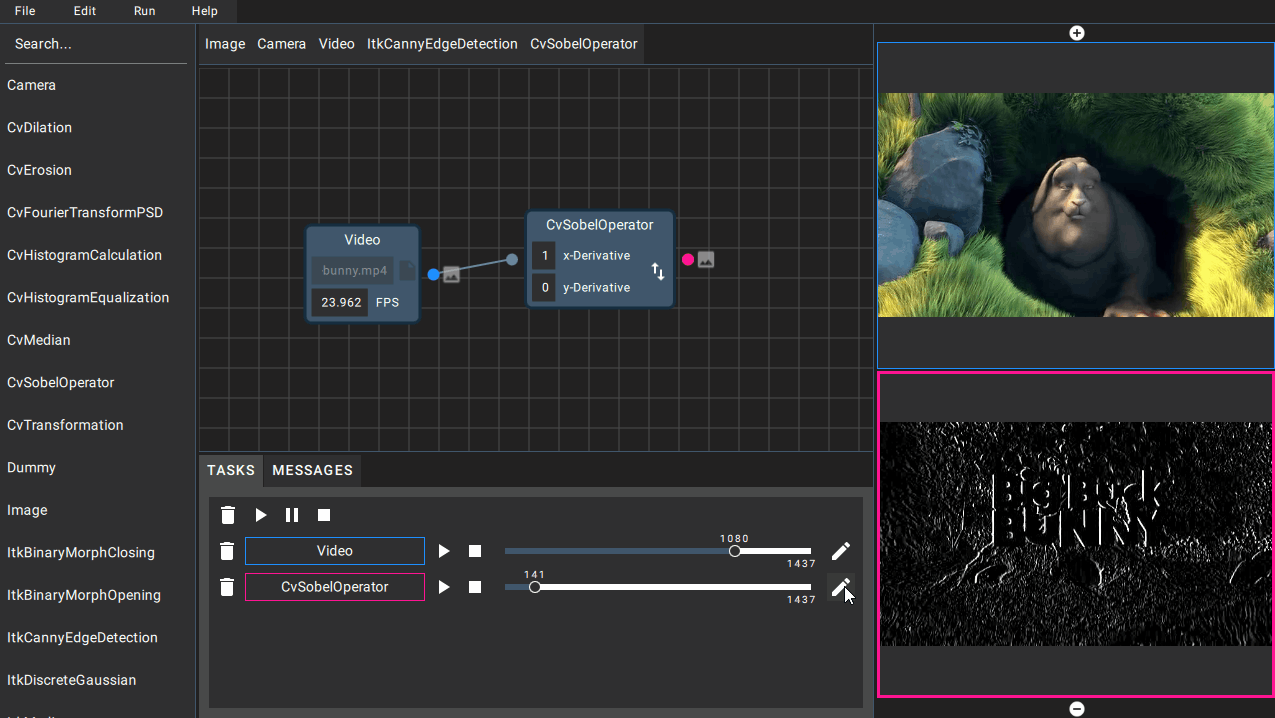Open the Run menu

click(x=144, y=11)
